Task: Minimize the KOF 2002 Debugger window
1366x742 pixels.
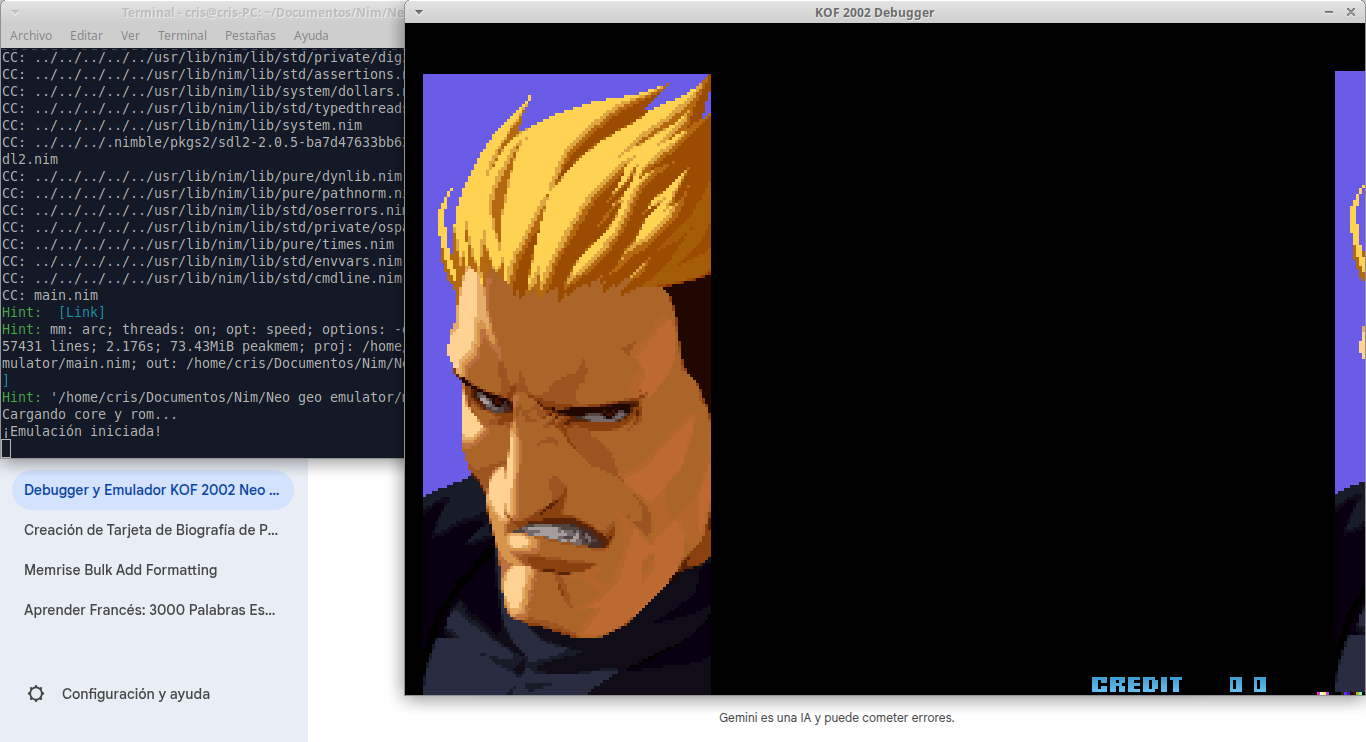Action: pyautogui.click(x=1328, y=12)
